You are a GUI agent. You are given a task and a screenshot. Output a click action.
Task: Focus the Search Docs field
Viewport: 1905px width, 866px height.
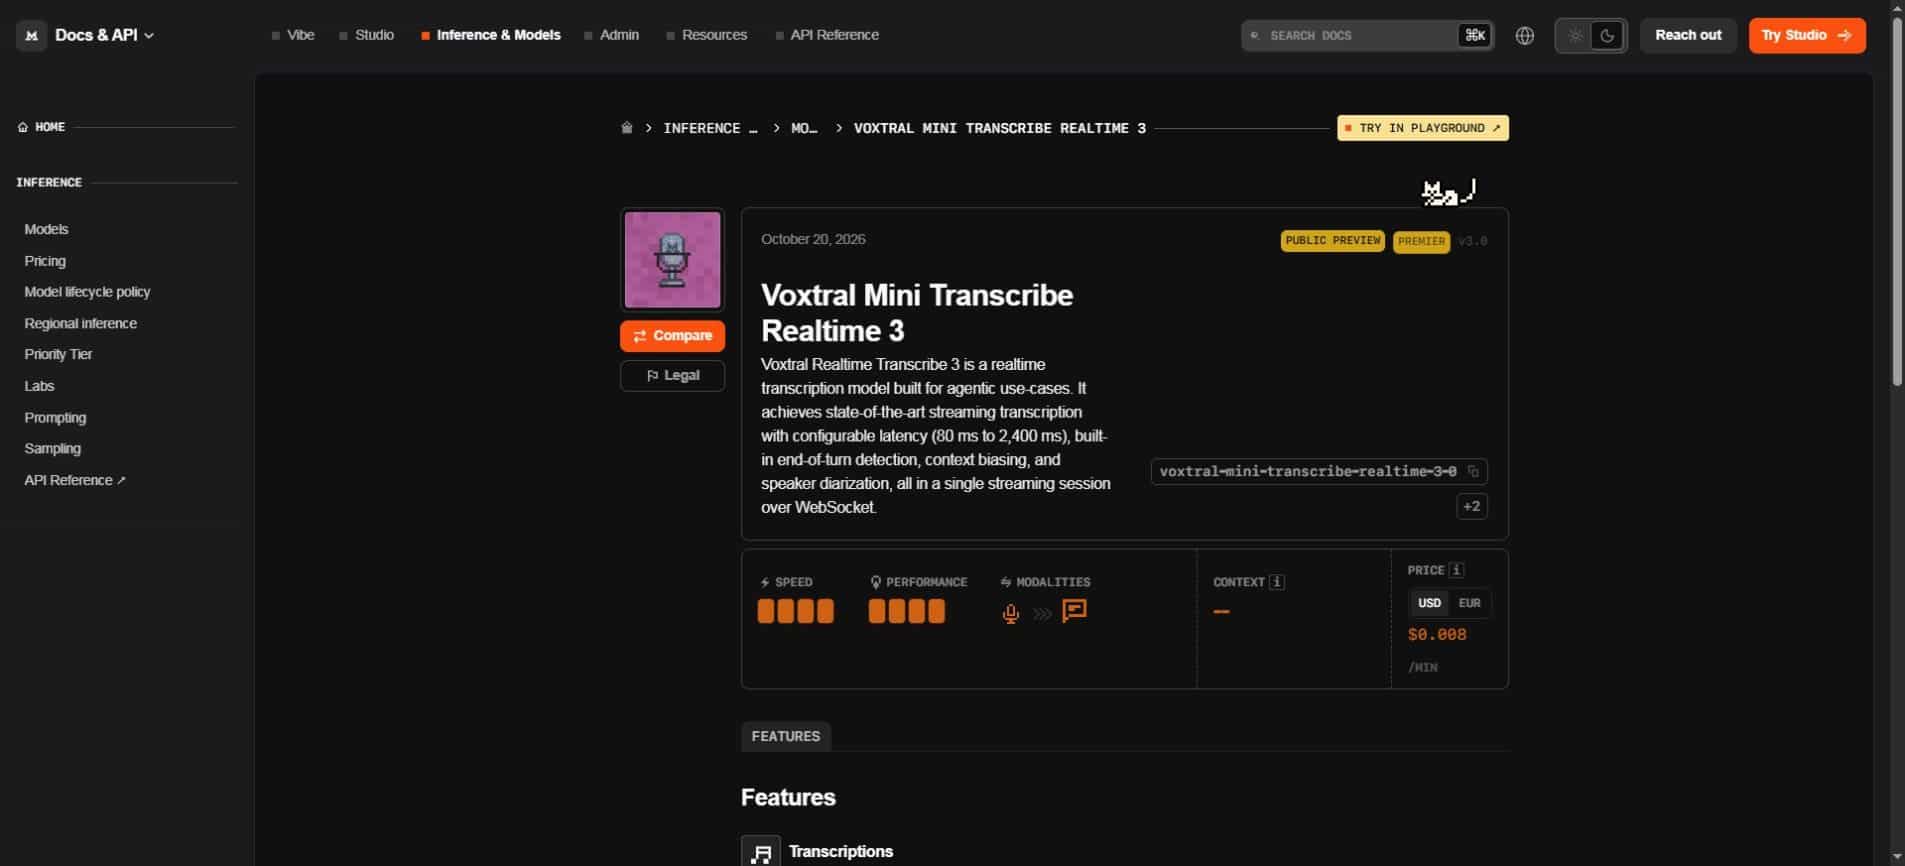[x=1367, y=35]
